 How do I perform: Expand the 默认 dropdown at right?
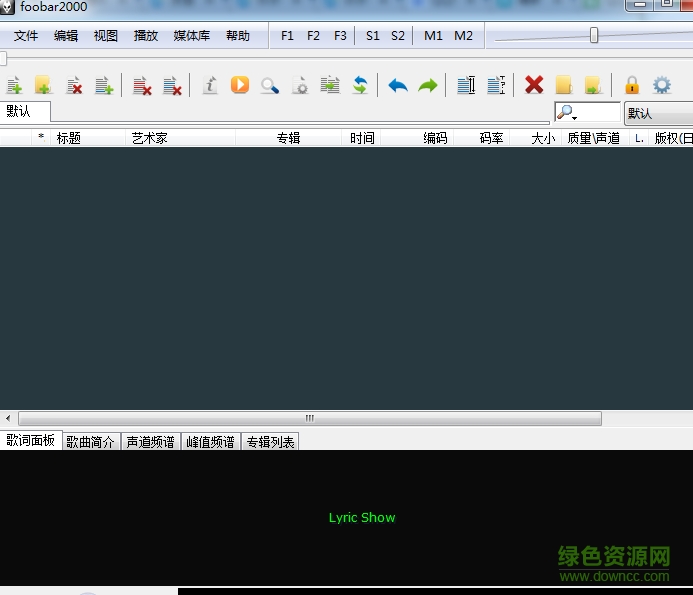658,114
